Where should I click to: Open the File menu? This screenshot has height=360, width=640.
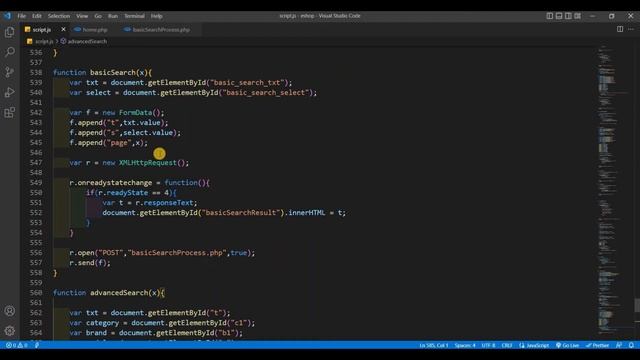[22, 16]
